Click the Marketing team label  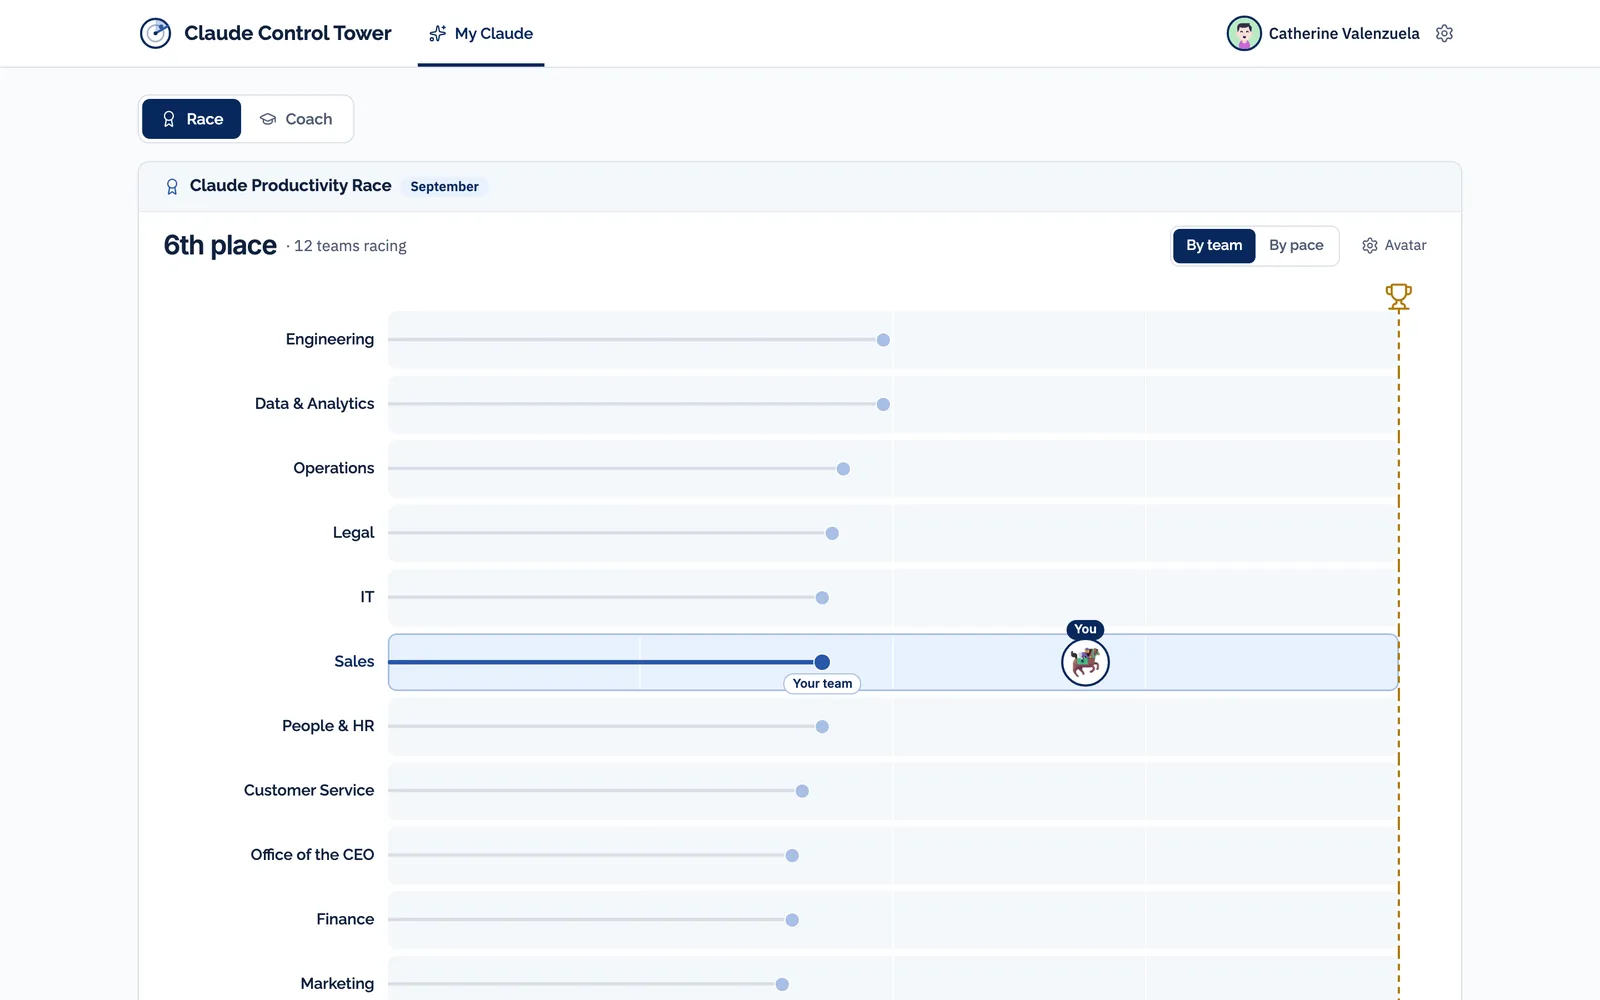point(337,983)
